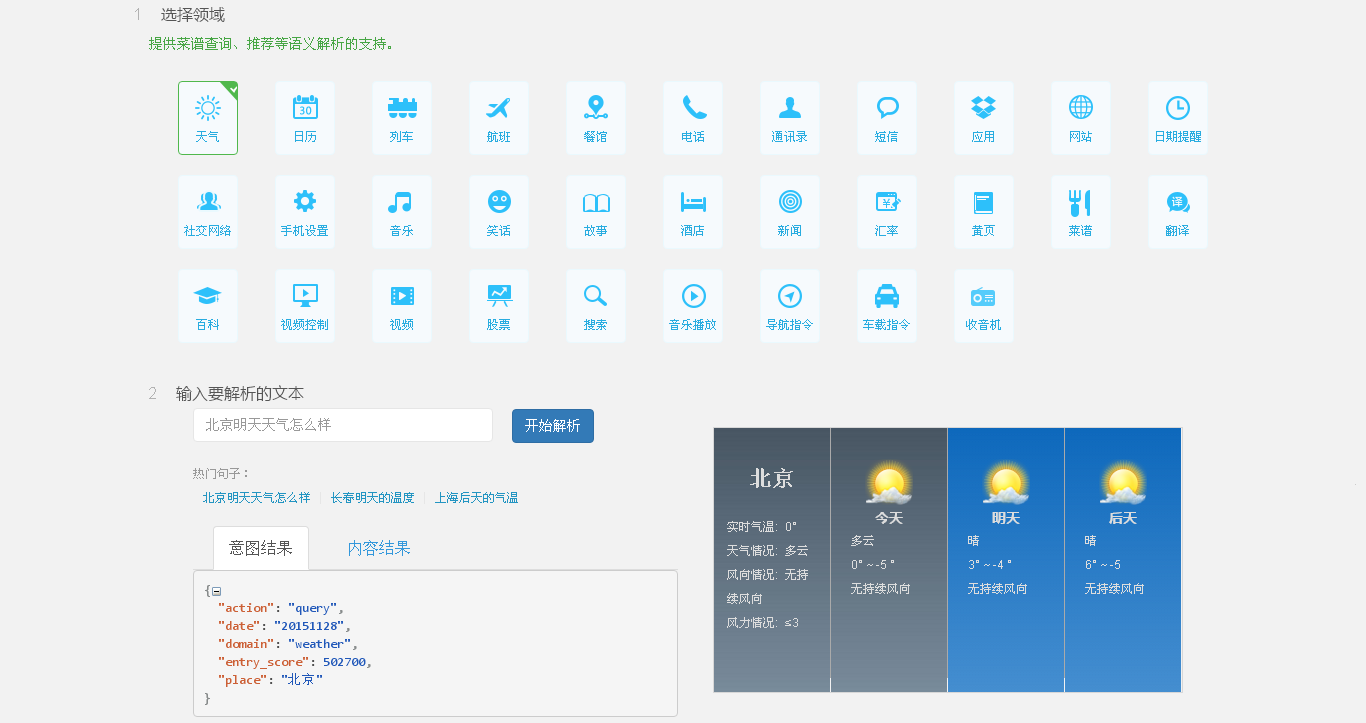Image resolution: width=1366 pixels, height=723 pixels.
Task: Pick the 航班 flight domain icon
Action: [x=499, y=118]
